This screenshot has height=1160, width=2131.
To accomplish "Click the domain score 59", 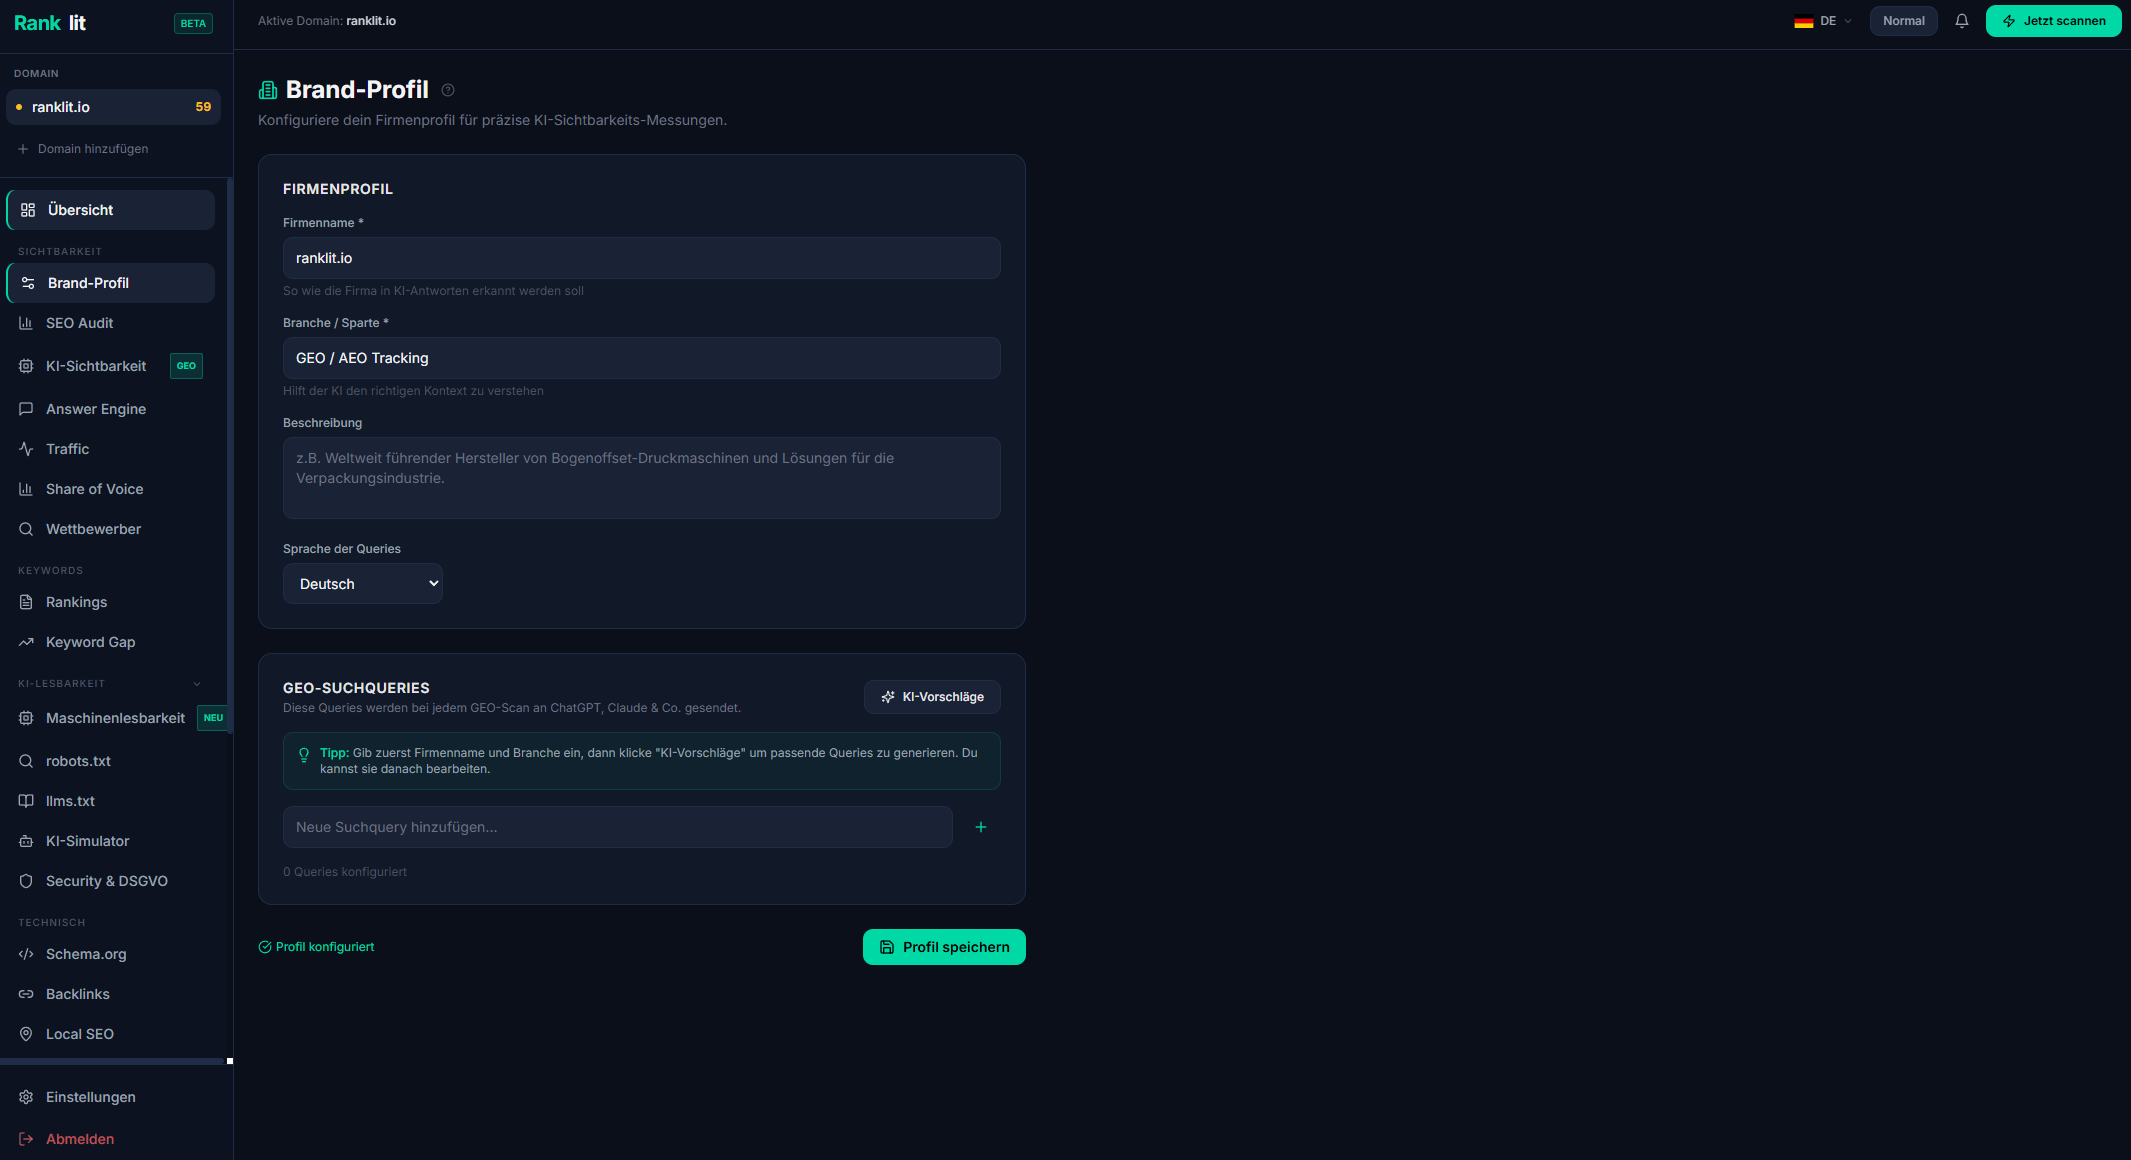I will 203,107.
